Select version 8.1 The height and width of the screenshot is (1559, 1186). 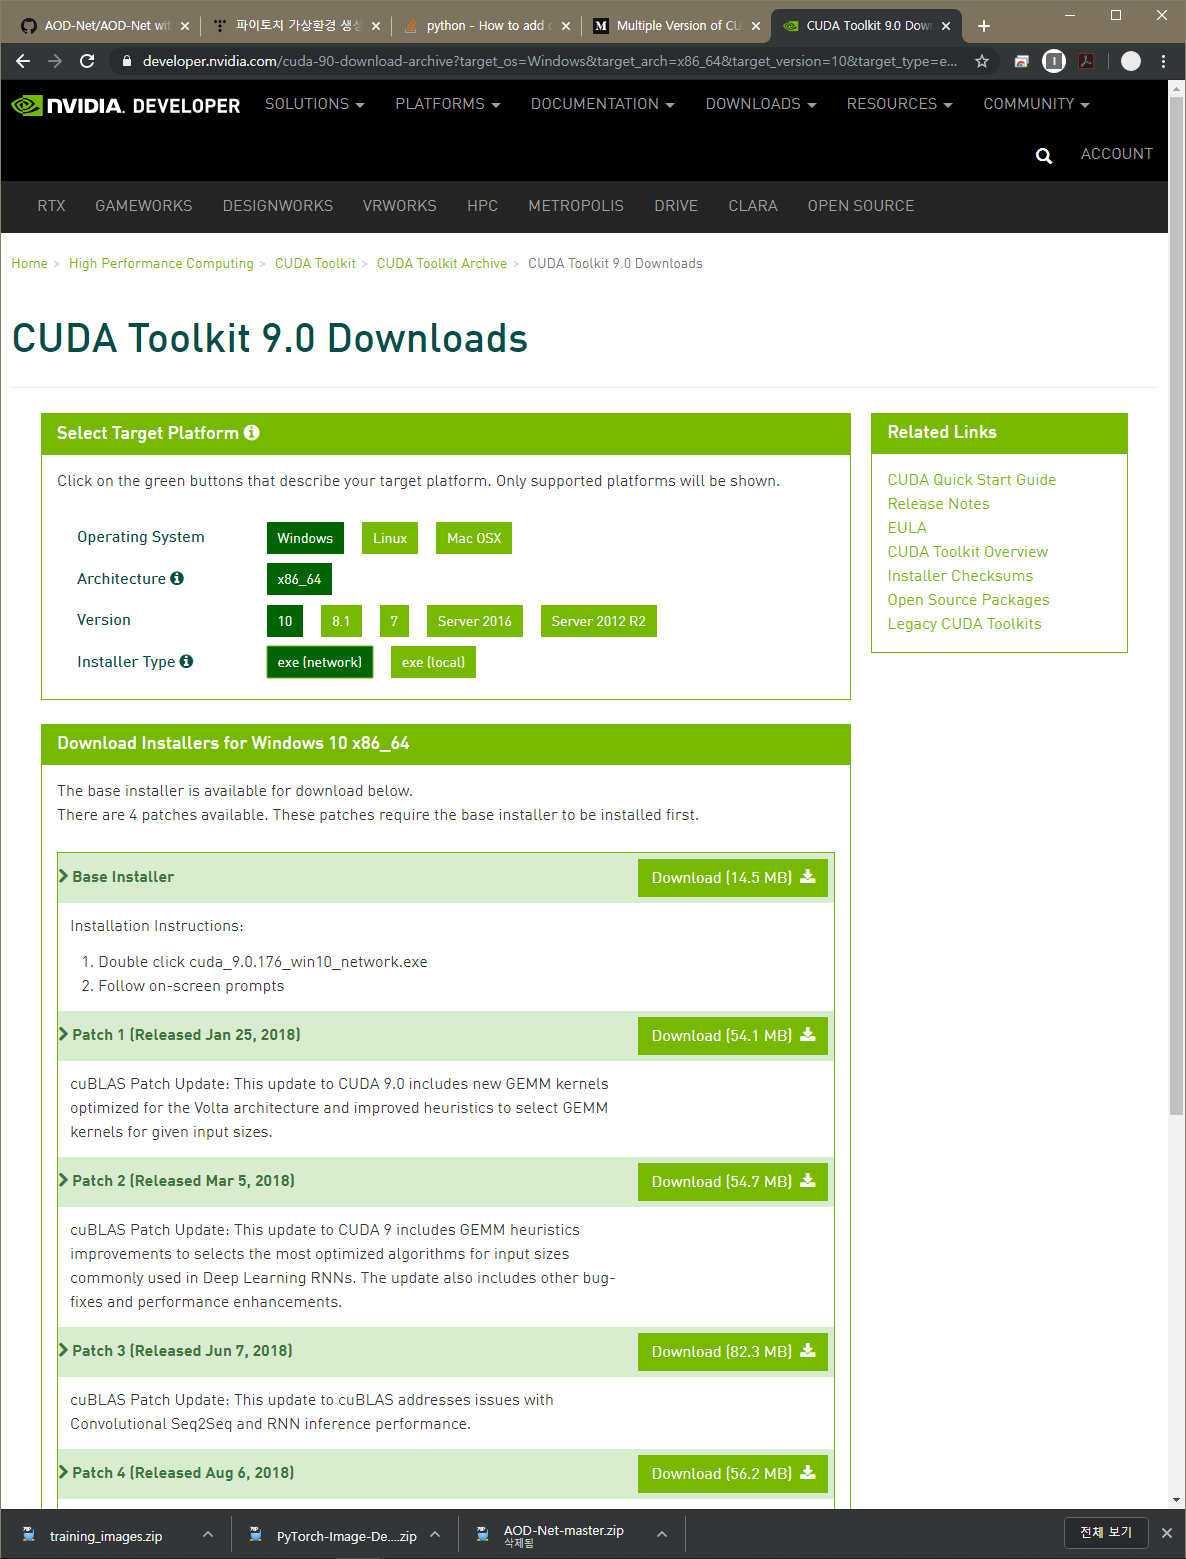click(341, 621)
